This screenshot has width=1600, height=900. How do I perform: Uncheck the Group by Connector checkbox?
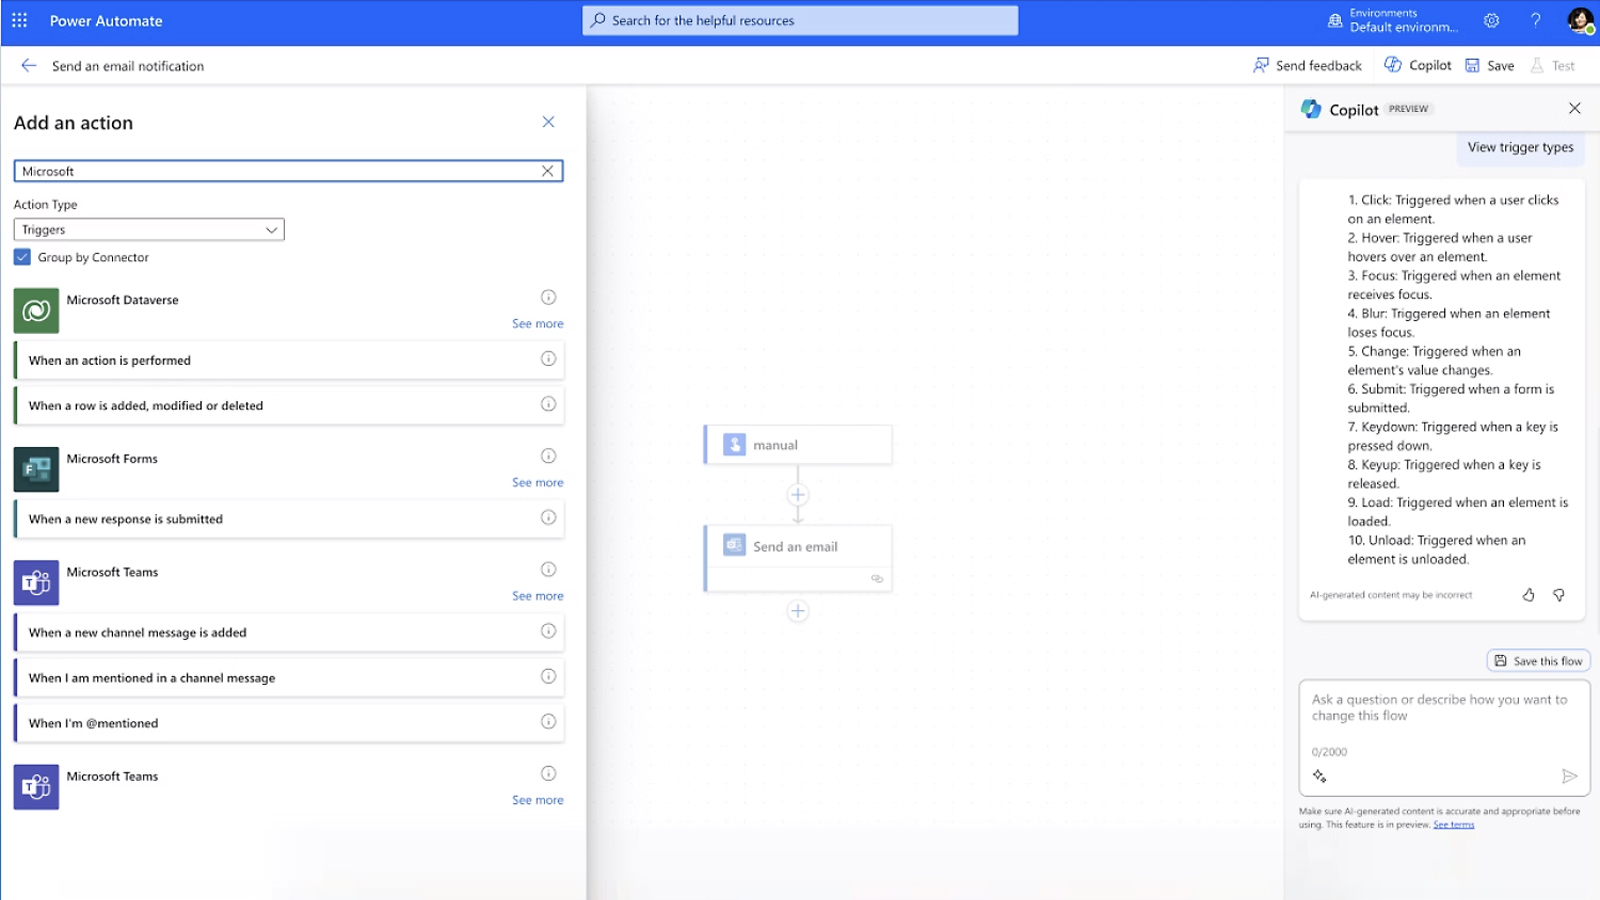click(x=22, y=257)
